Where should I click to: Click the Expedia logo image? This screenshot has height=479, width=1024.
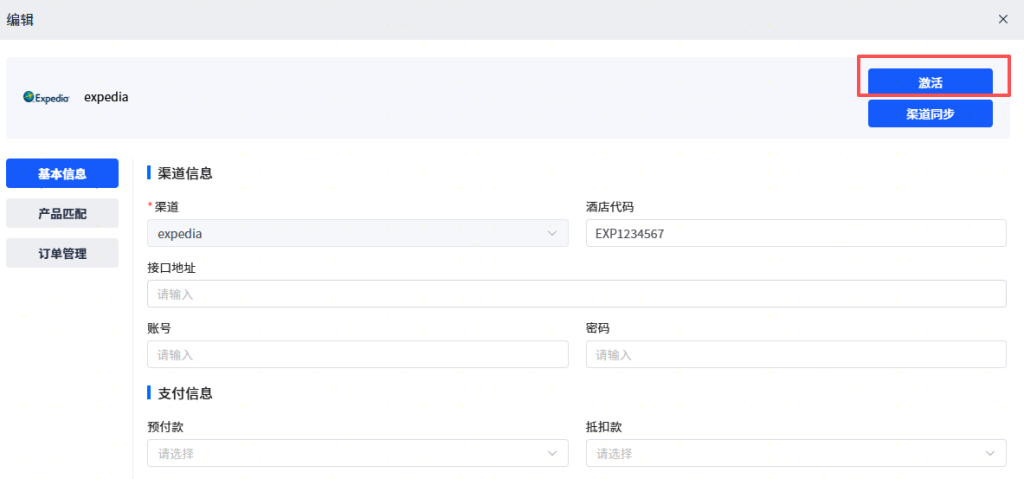tap(46, 98)
